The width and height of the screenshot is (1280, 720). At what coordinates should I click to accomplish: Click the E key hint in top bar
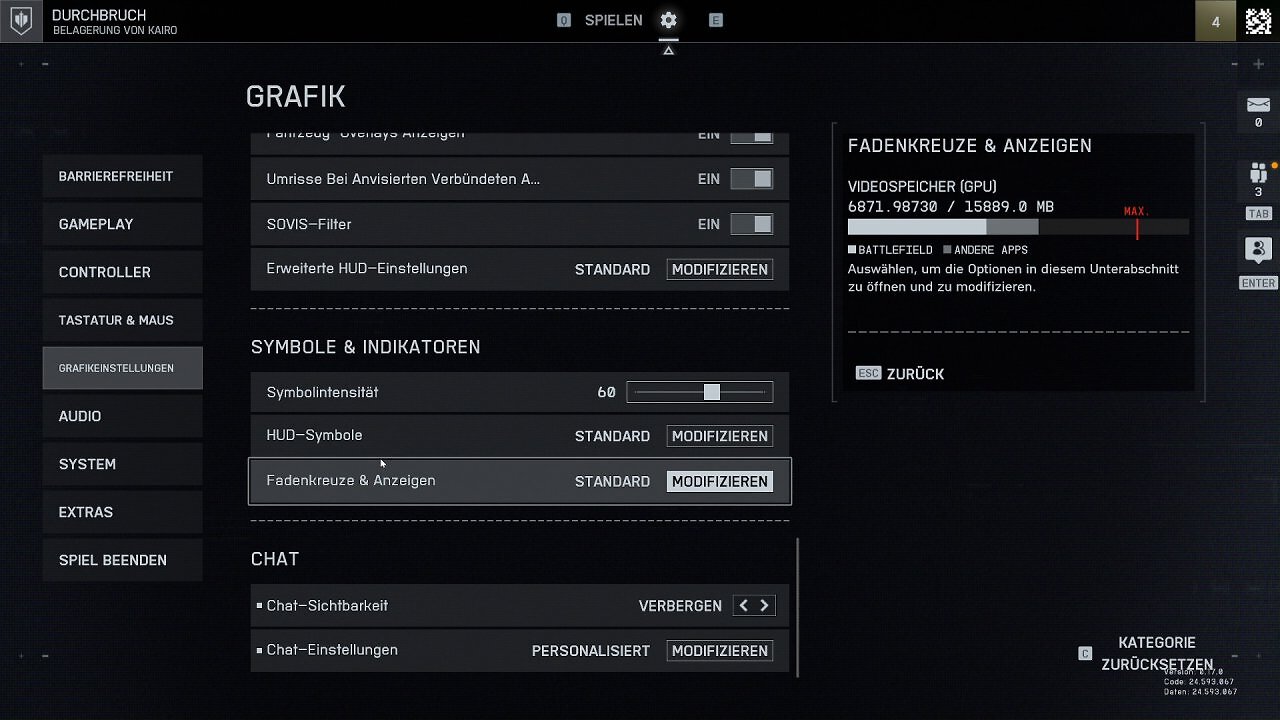[716, 20]
